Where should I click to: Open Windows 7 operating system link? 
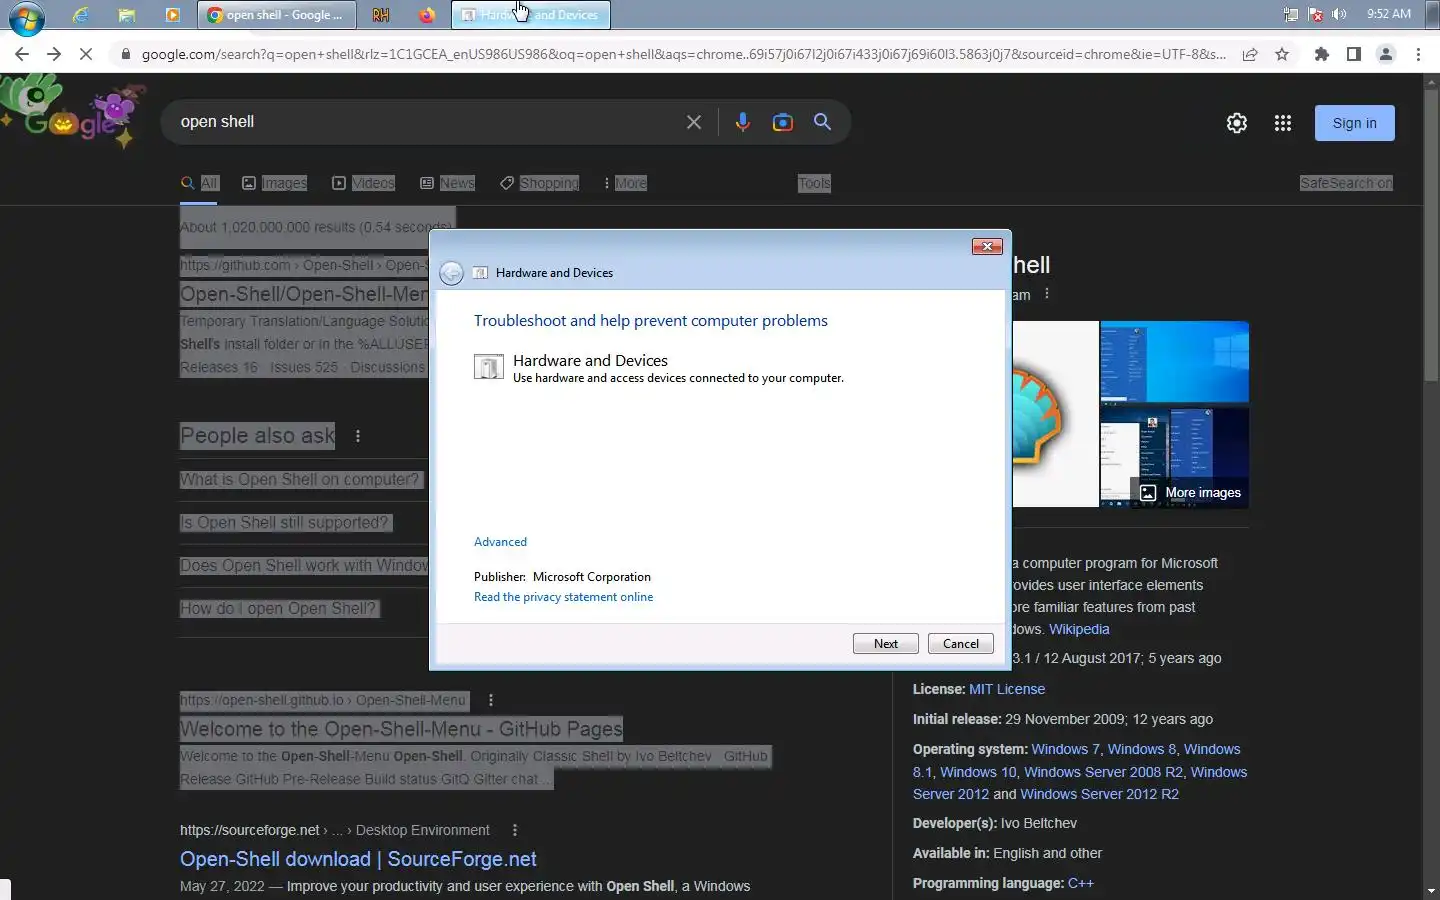coord(1065,749)
